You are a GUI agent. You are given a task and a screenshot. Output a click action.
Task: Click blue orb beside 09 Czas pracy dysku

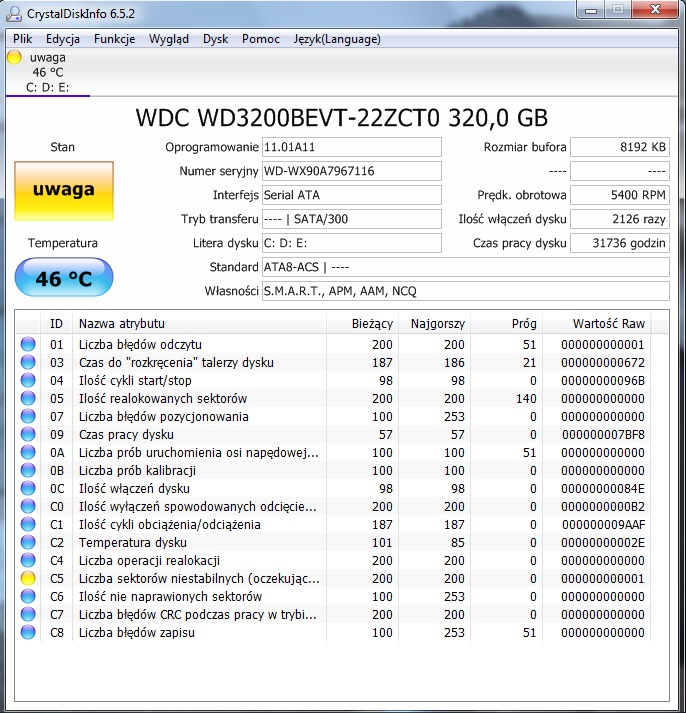pyautogui.click(x=28, y=434)
